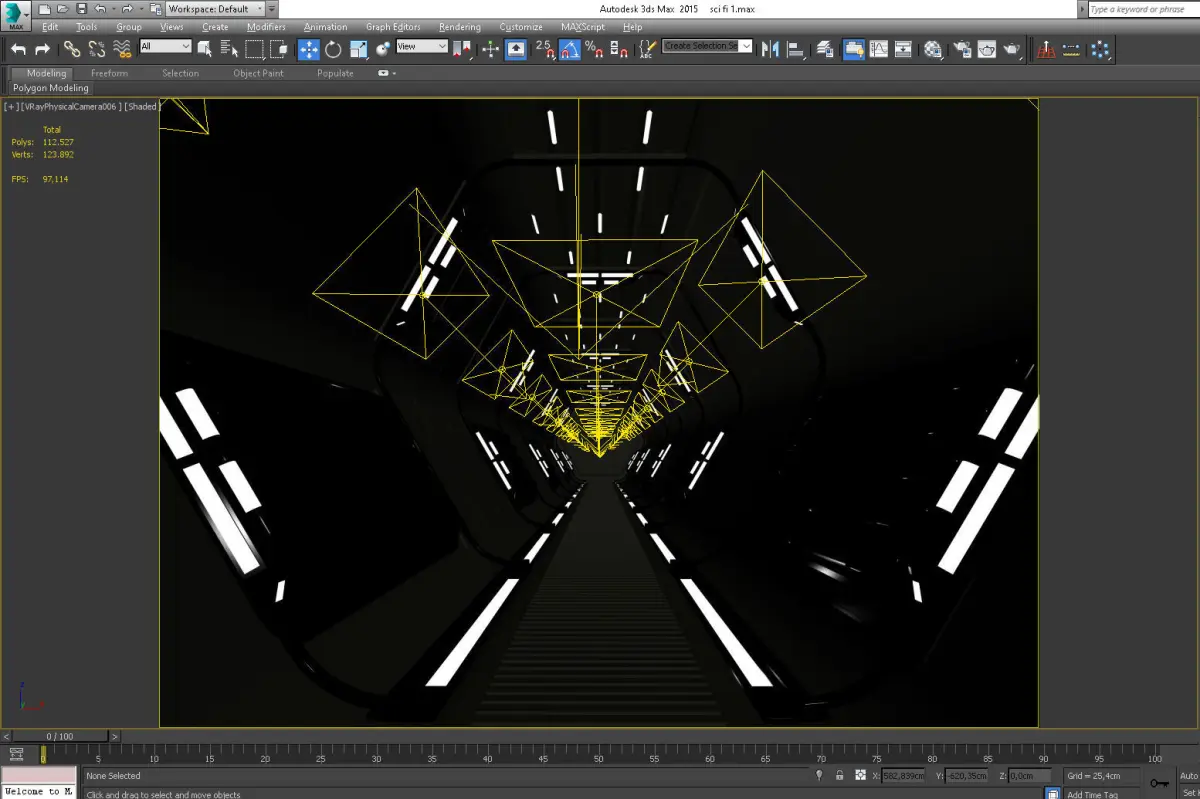This screenshot has height=799, width=1200.
Task: Click the VRayPhysicalCamera006 viewport label
Action: [70, 106]
